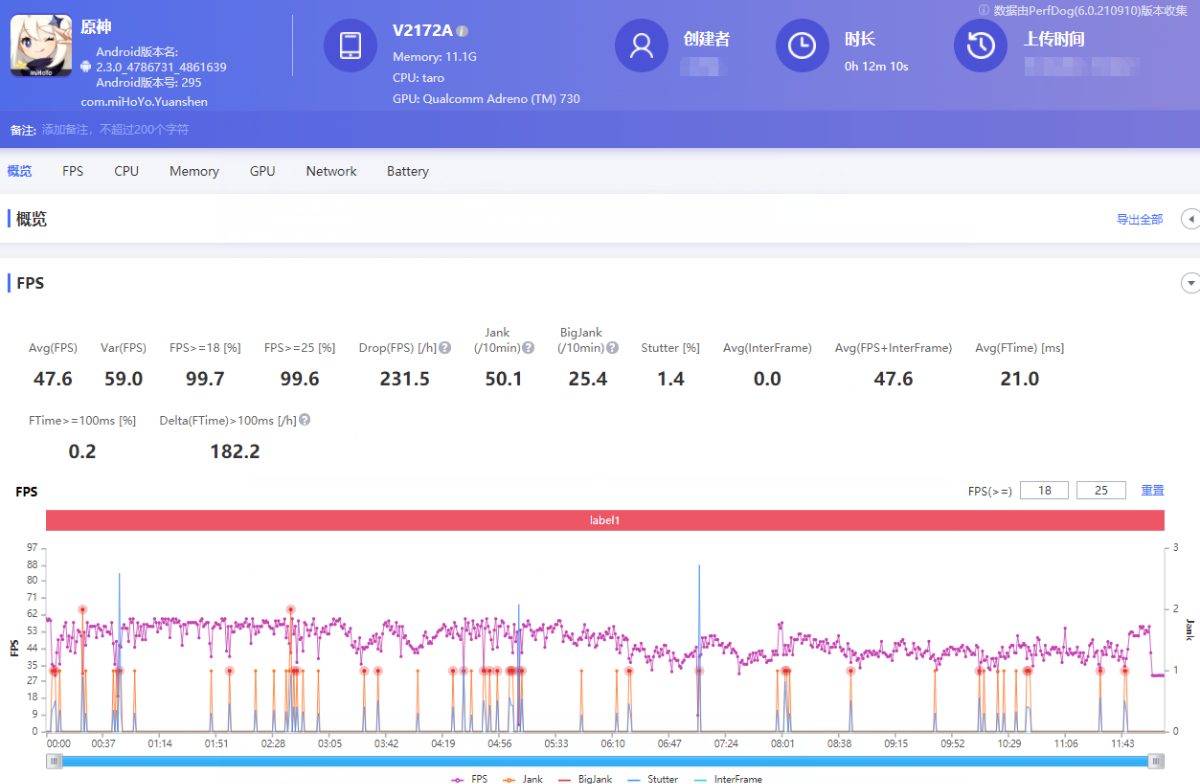Click the reset link beside FPS thresholds

(x=1152, y=490)
